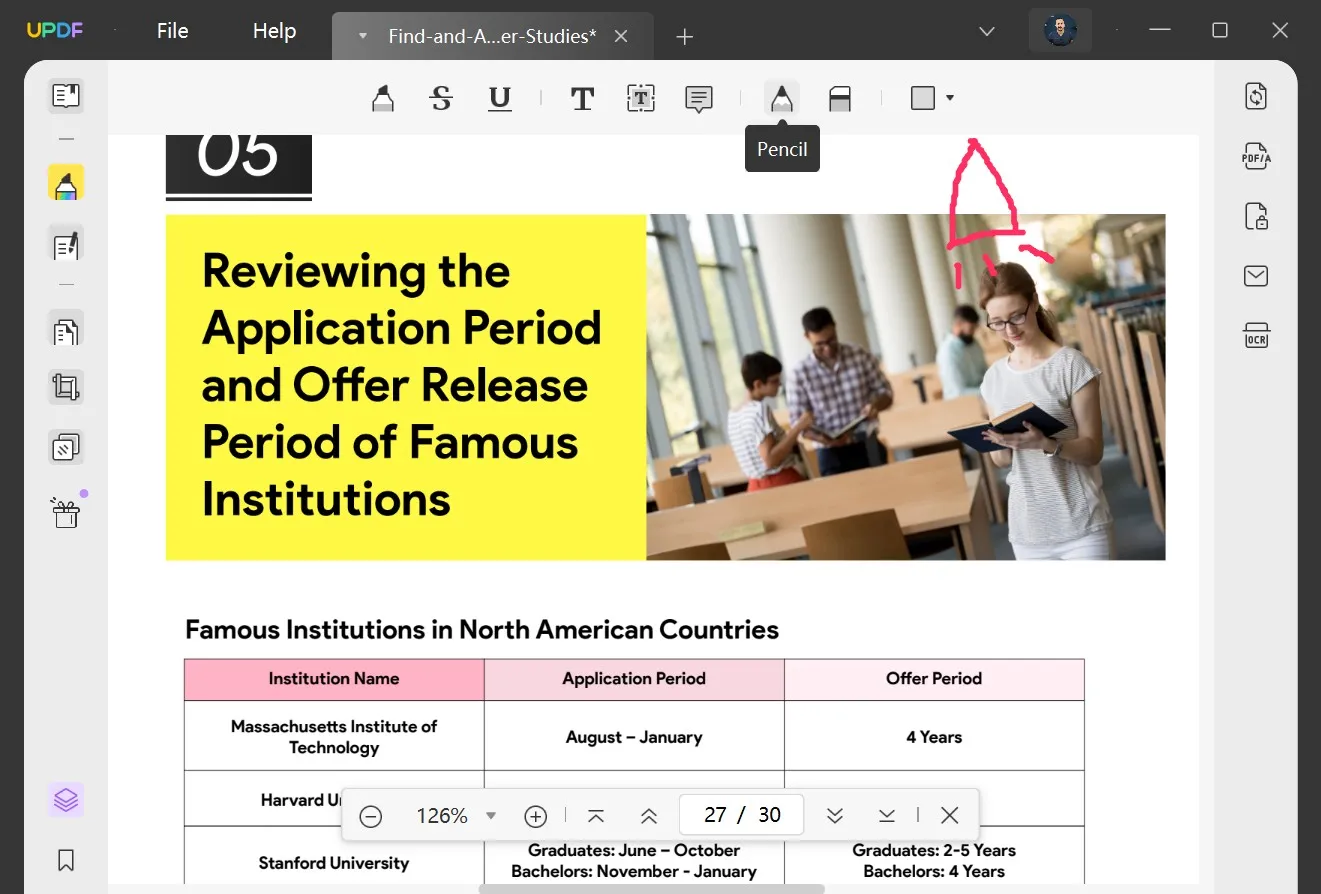Toggle the Comment mode in left sidebar
This screenshot has height=894, width=1321.
[x=66, y=182]
